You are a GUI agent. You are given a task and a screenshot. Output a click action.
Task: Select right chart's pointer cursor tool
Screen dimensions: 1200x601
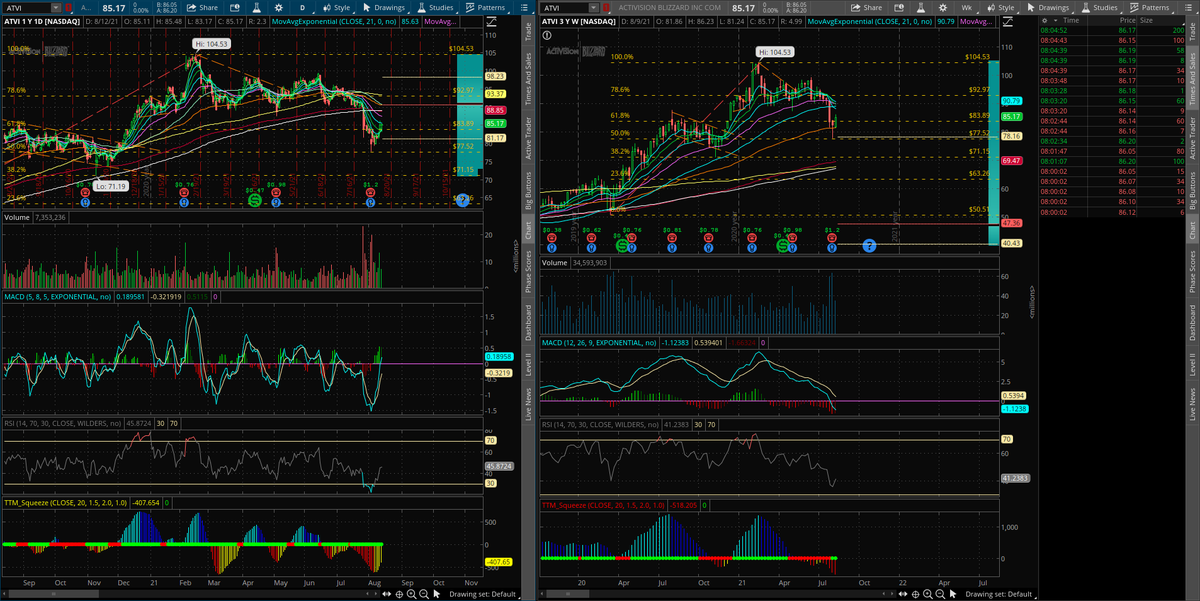(x=952, y=594)
